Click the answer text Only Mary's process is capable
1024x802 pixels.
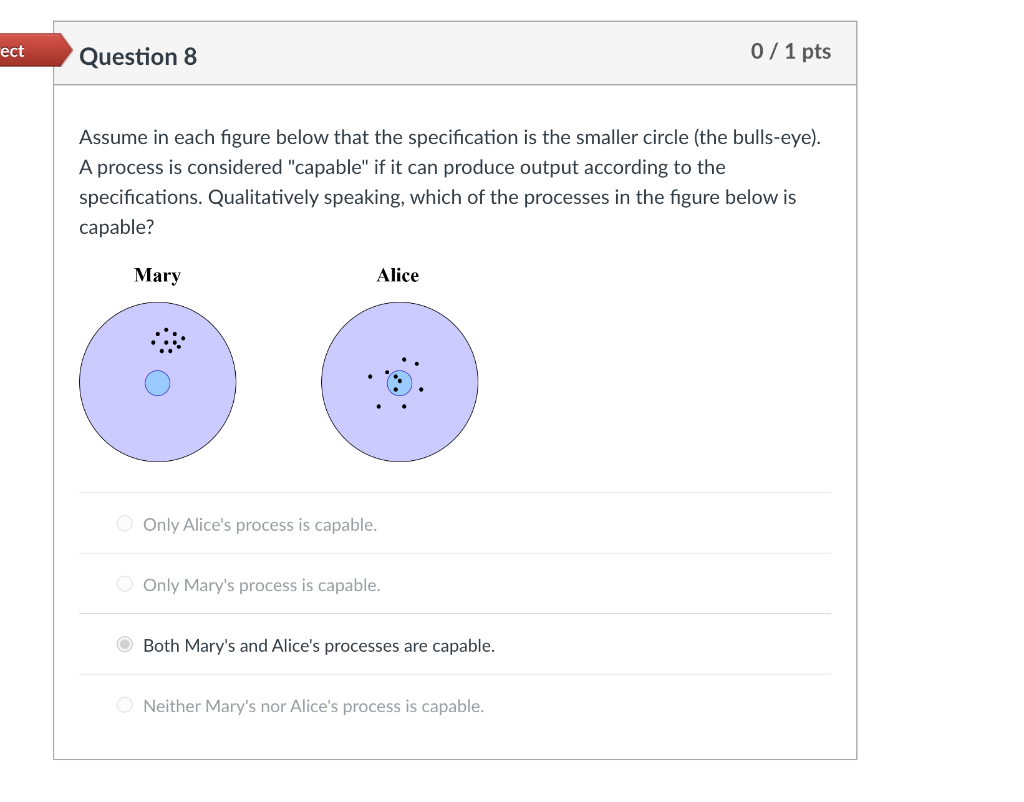262,585
